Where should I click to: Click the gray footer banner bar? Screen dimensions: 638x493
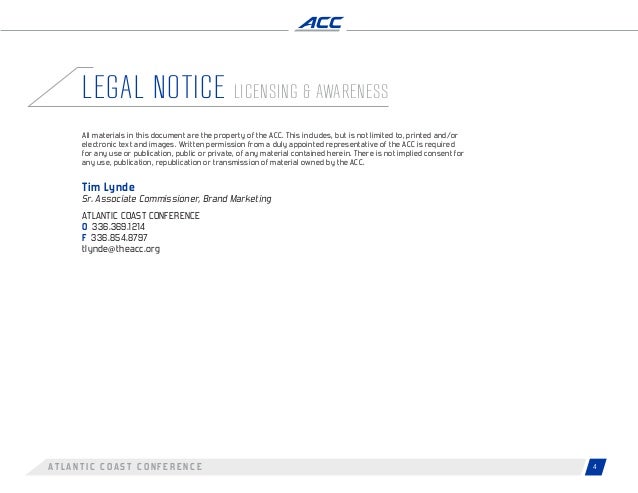(x=305, y=467)
